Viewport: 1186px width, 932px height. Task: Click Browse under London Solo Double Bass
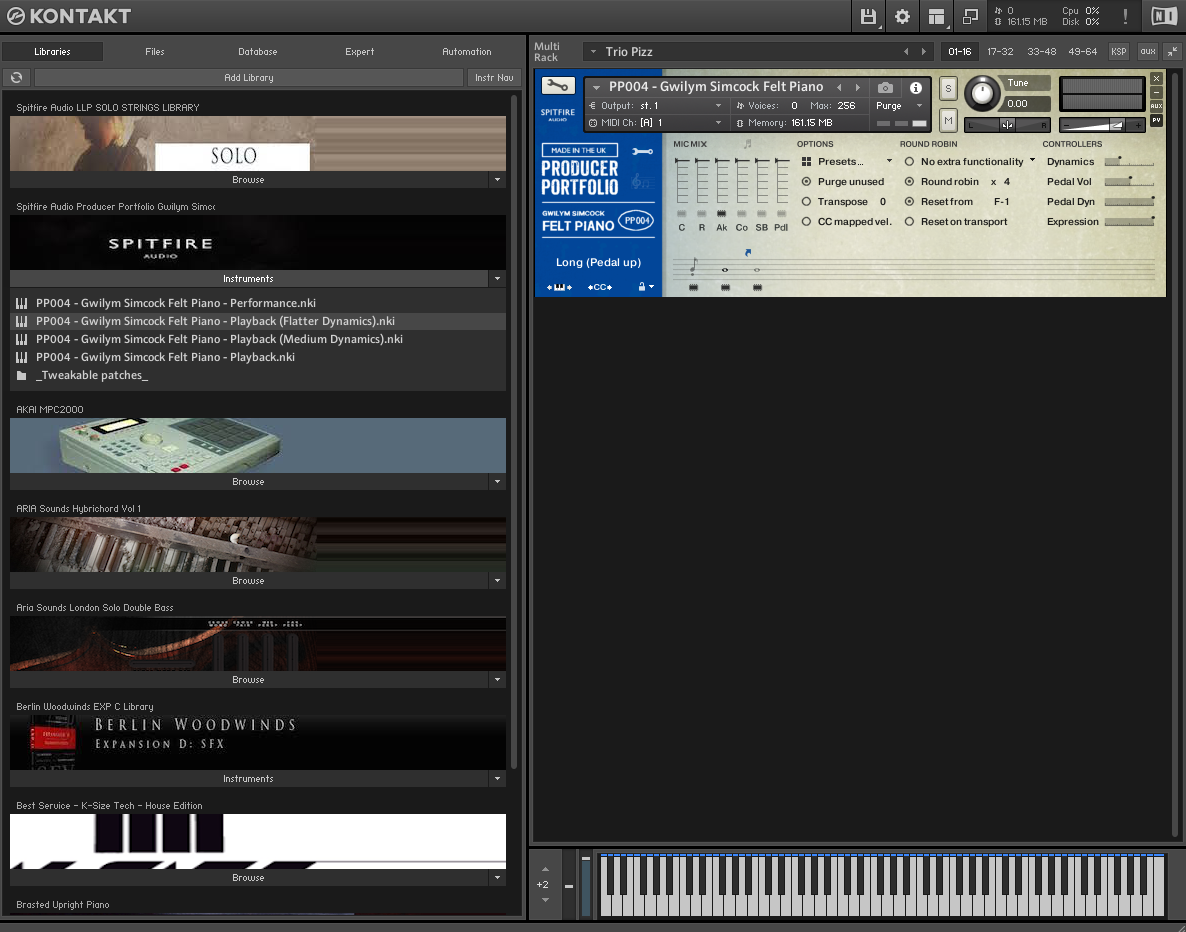(x=248, y=680)
